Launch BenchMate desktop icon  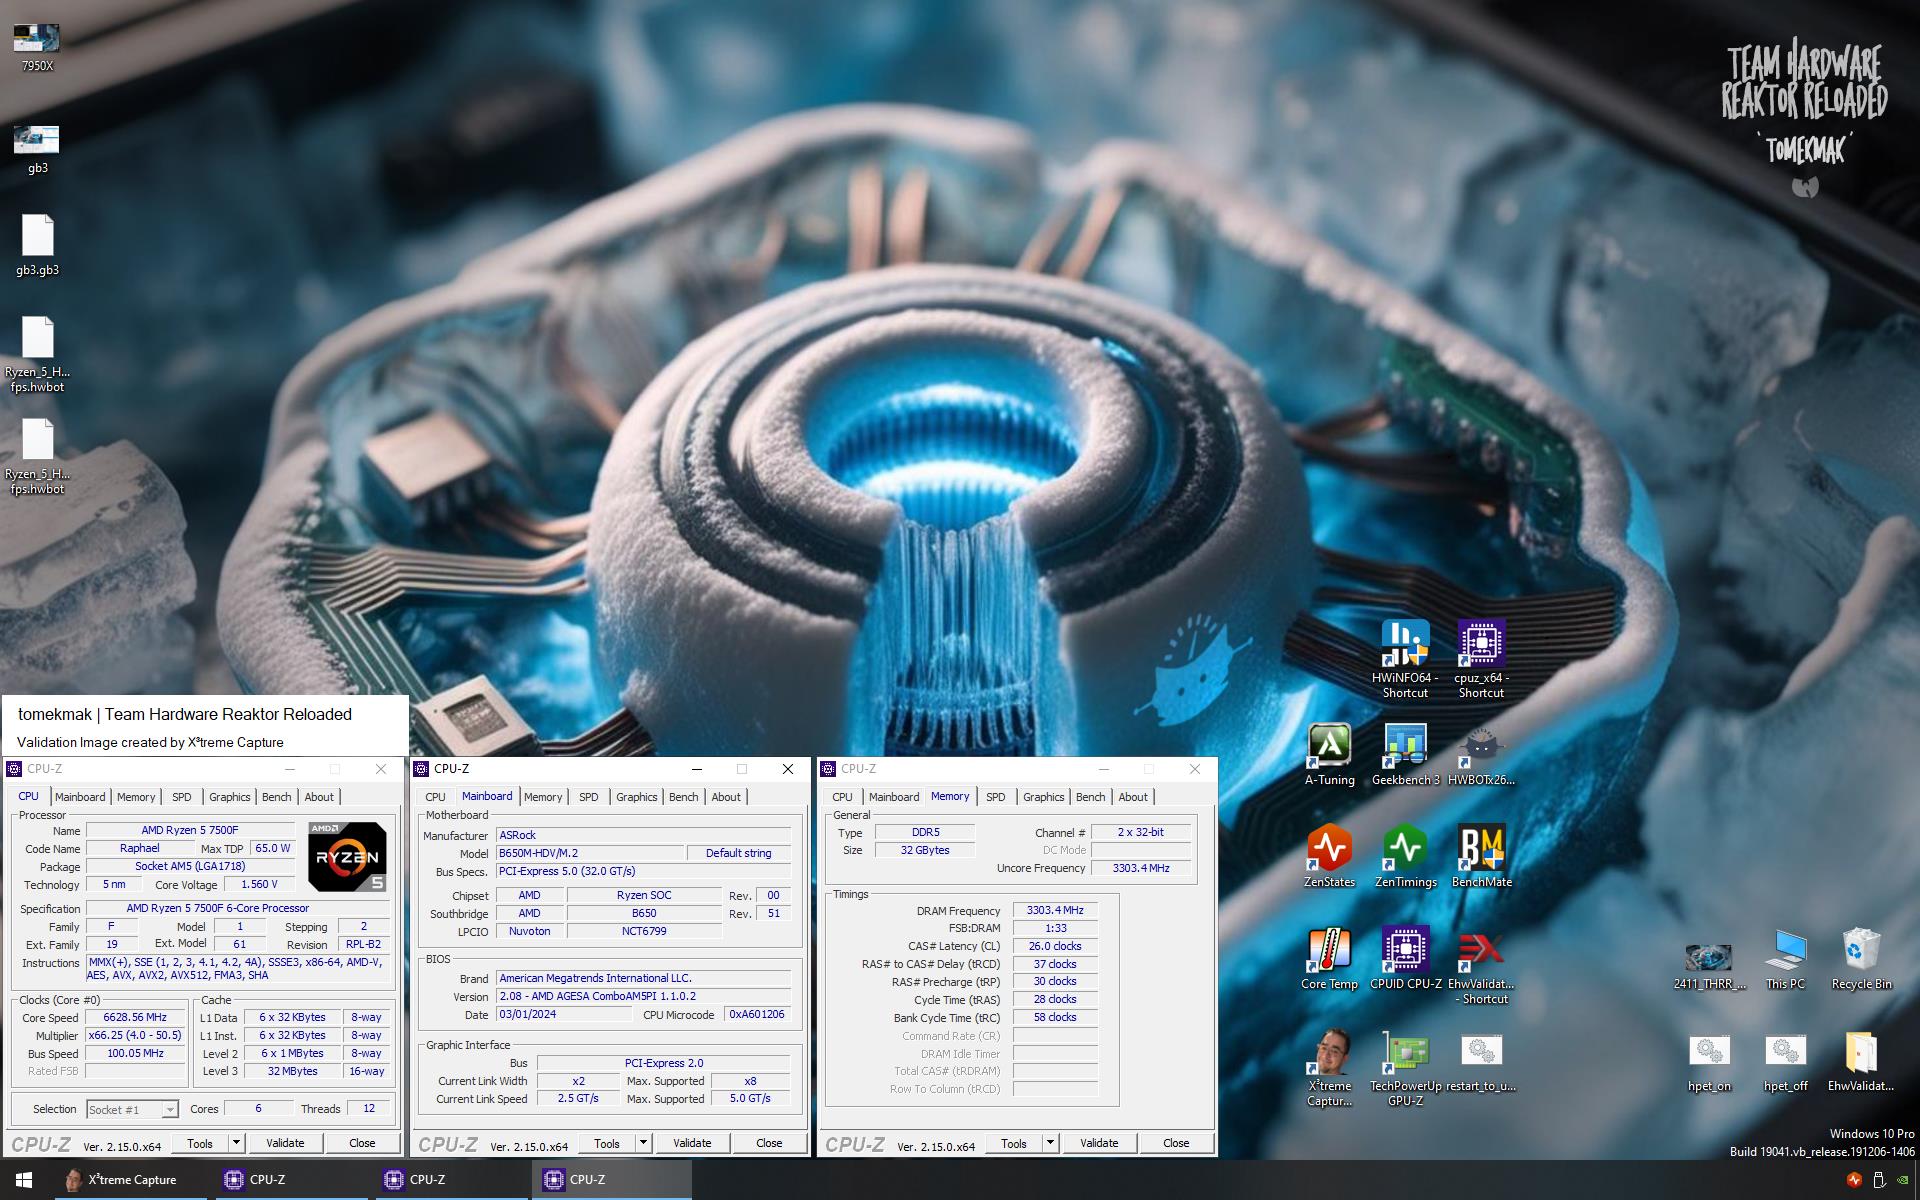(x=1481, y=855)
